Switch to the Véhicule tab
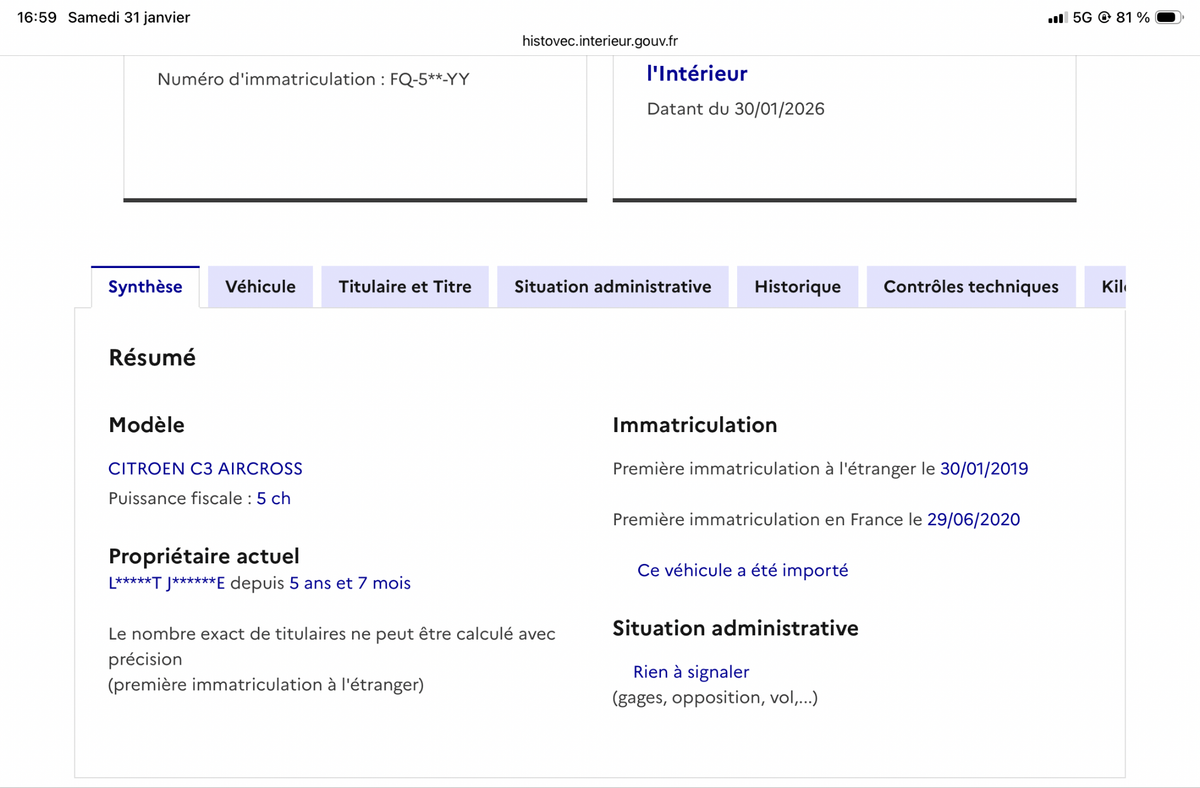Viewport: 1200px width, 788px height. 260,286
